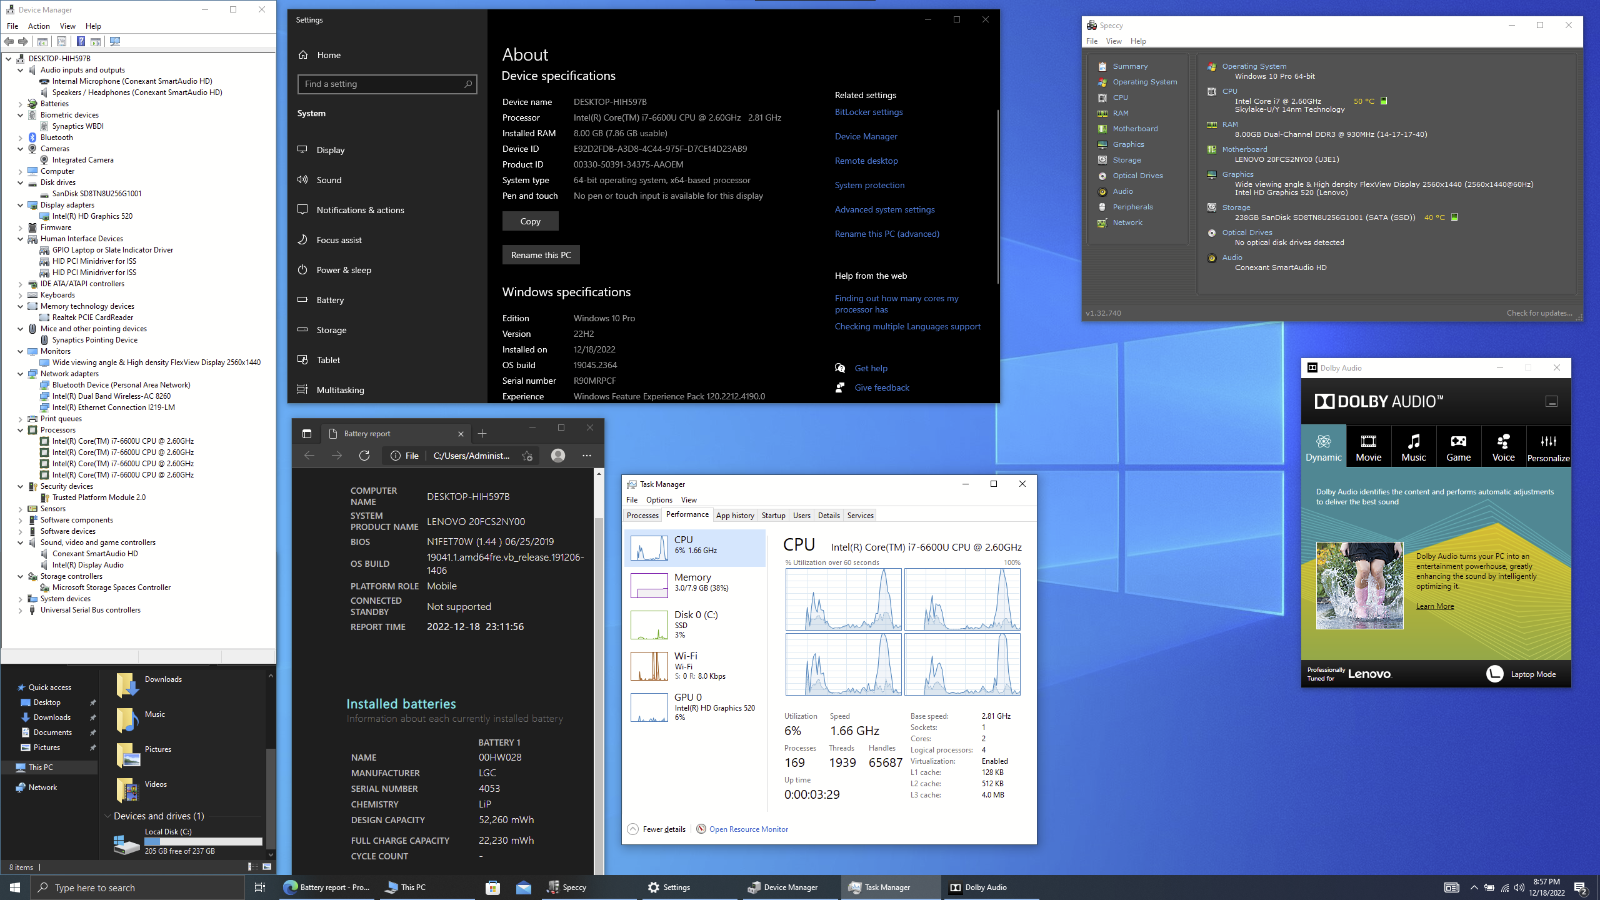
Task: Click the Find a setting search box
Action: (387, 84)
